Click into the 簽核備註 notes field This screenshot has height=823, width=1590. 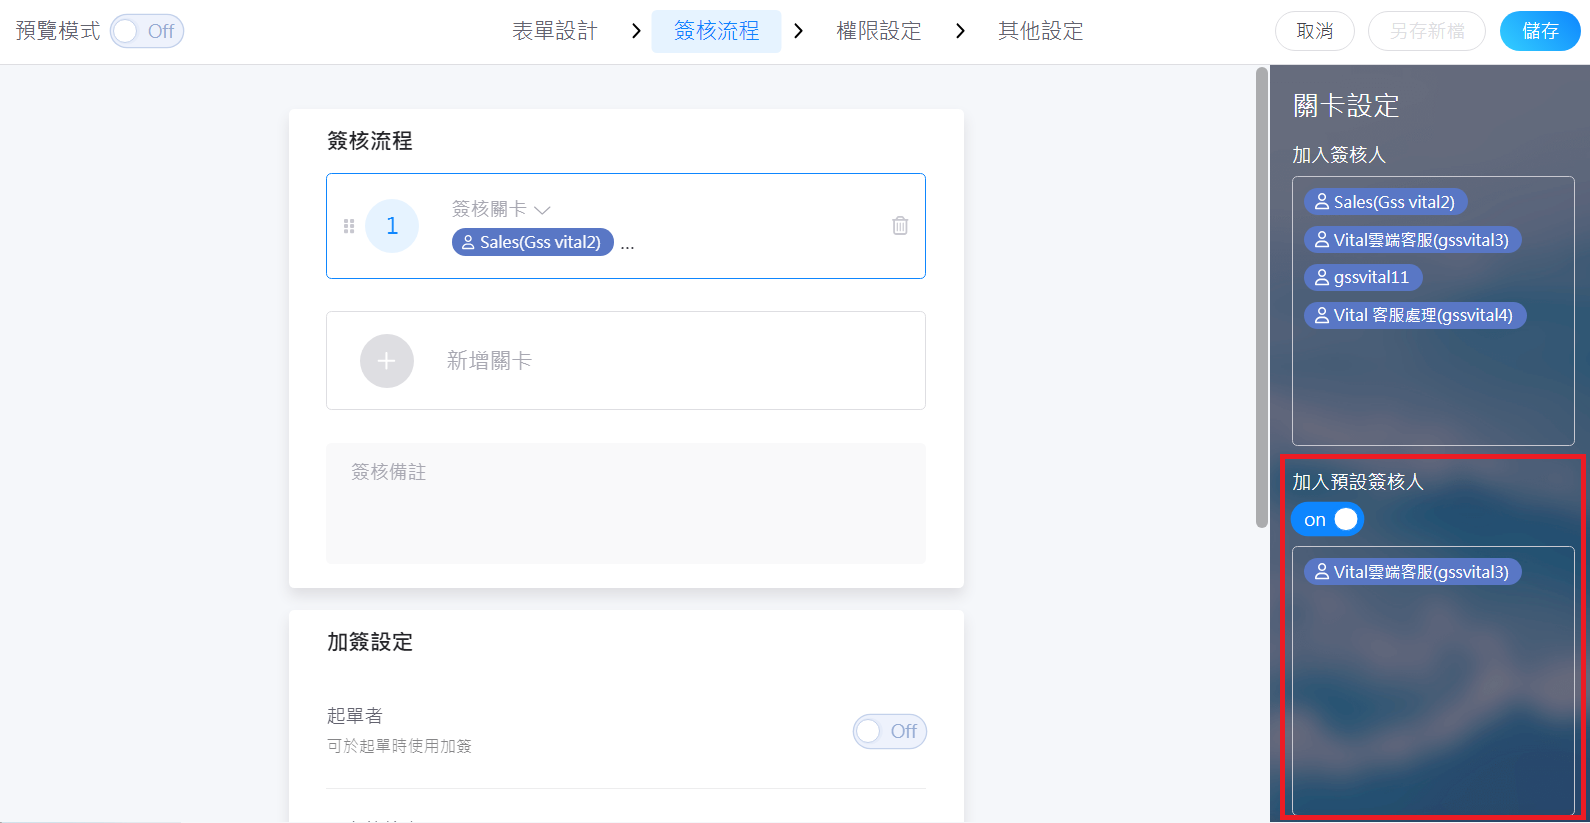point(625,502)
